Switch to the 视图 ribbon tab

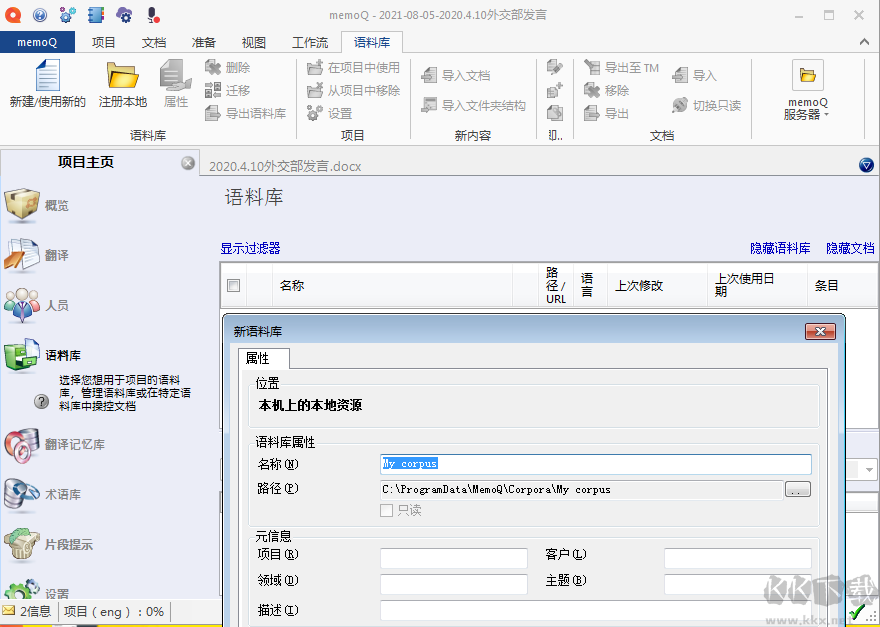tap(254, 43)
